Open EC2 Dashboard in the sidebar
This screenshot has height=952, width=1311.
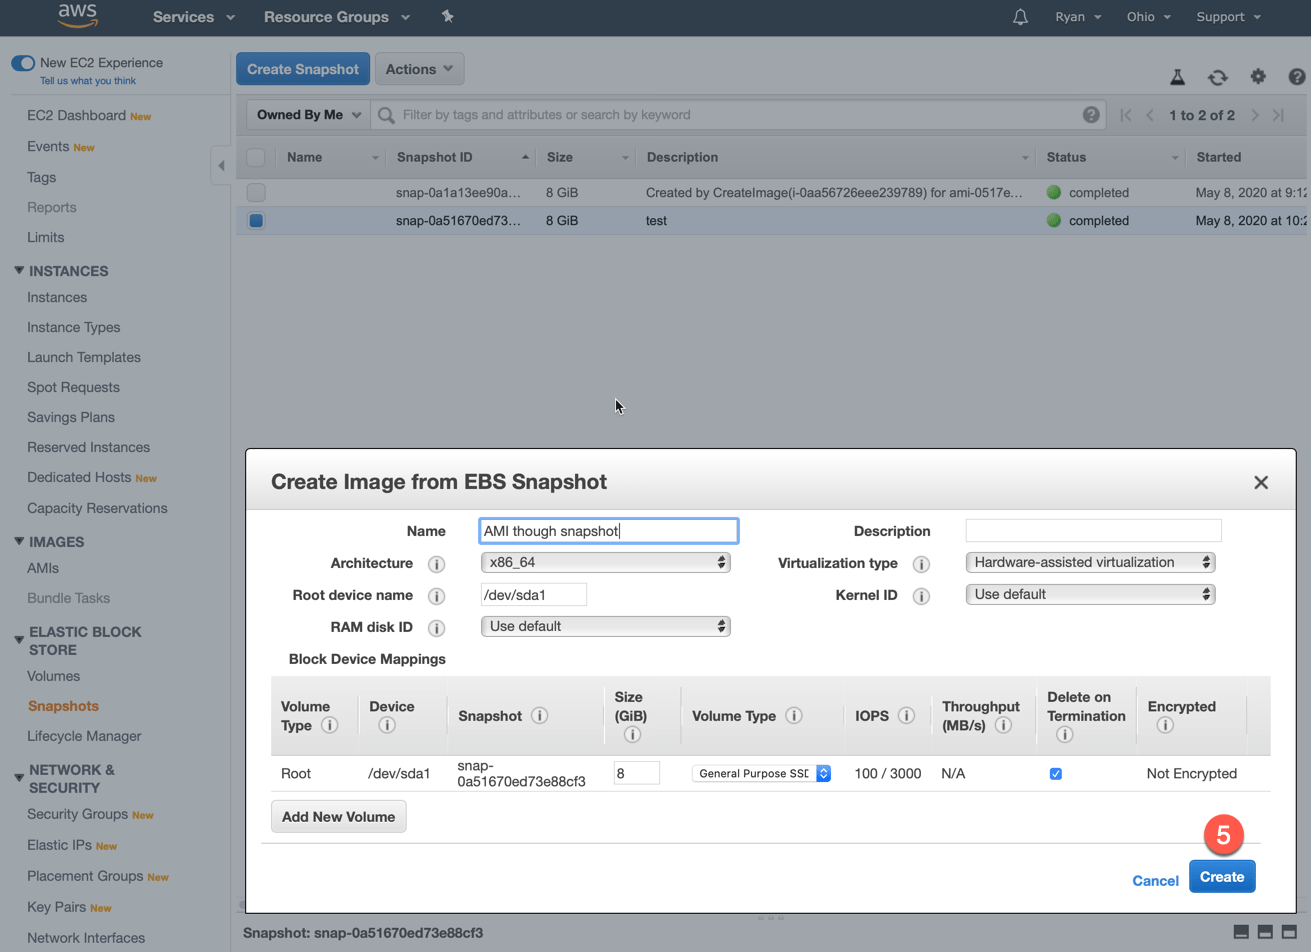pos(77,116)
